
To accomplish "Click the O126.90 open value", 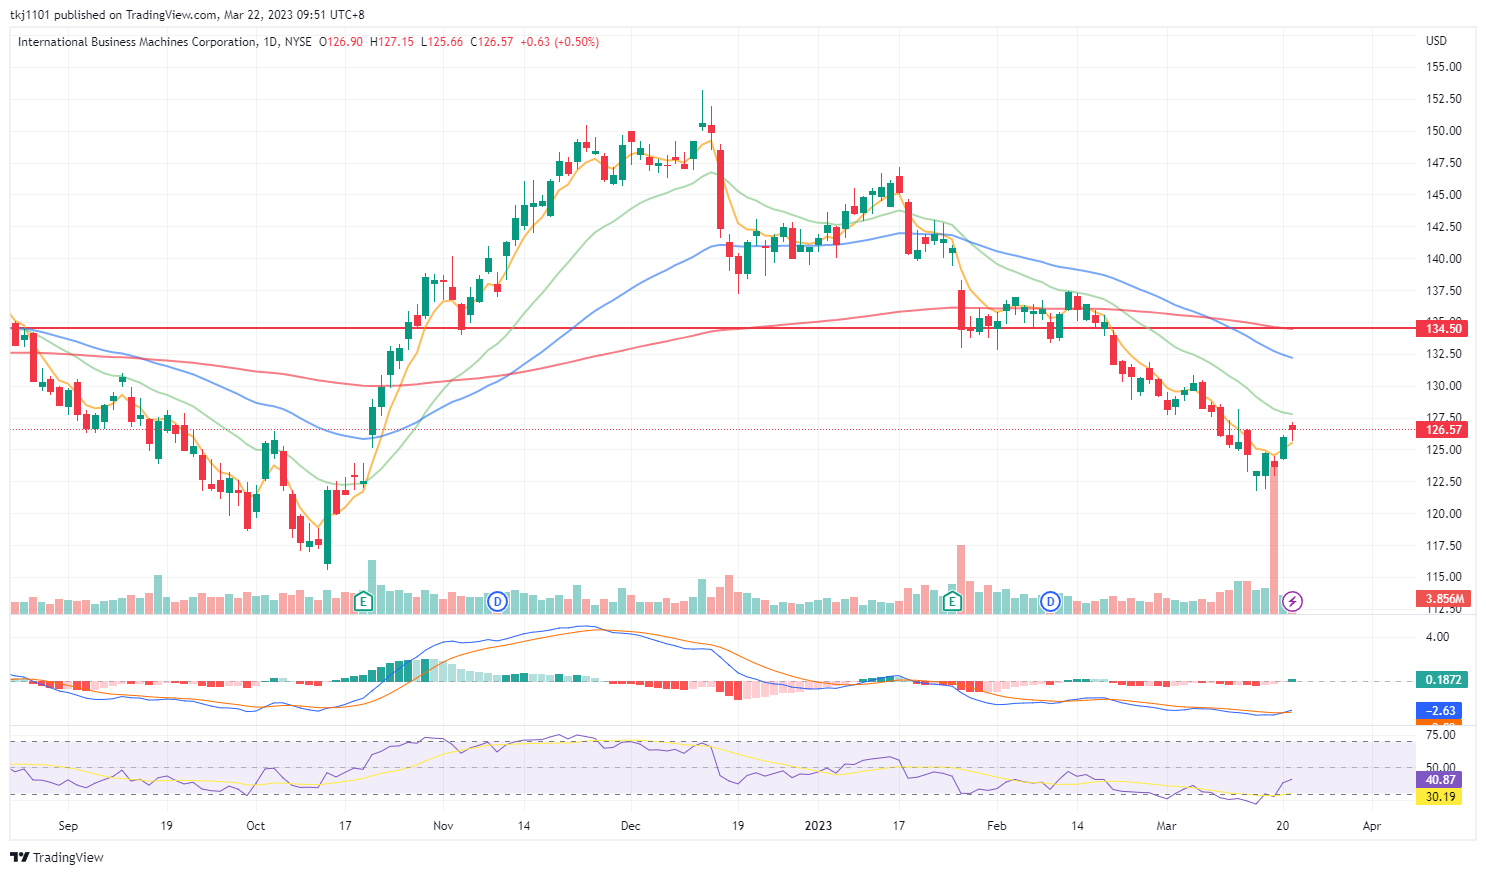I will 340,42.
